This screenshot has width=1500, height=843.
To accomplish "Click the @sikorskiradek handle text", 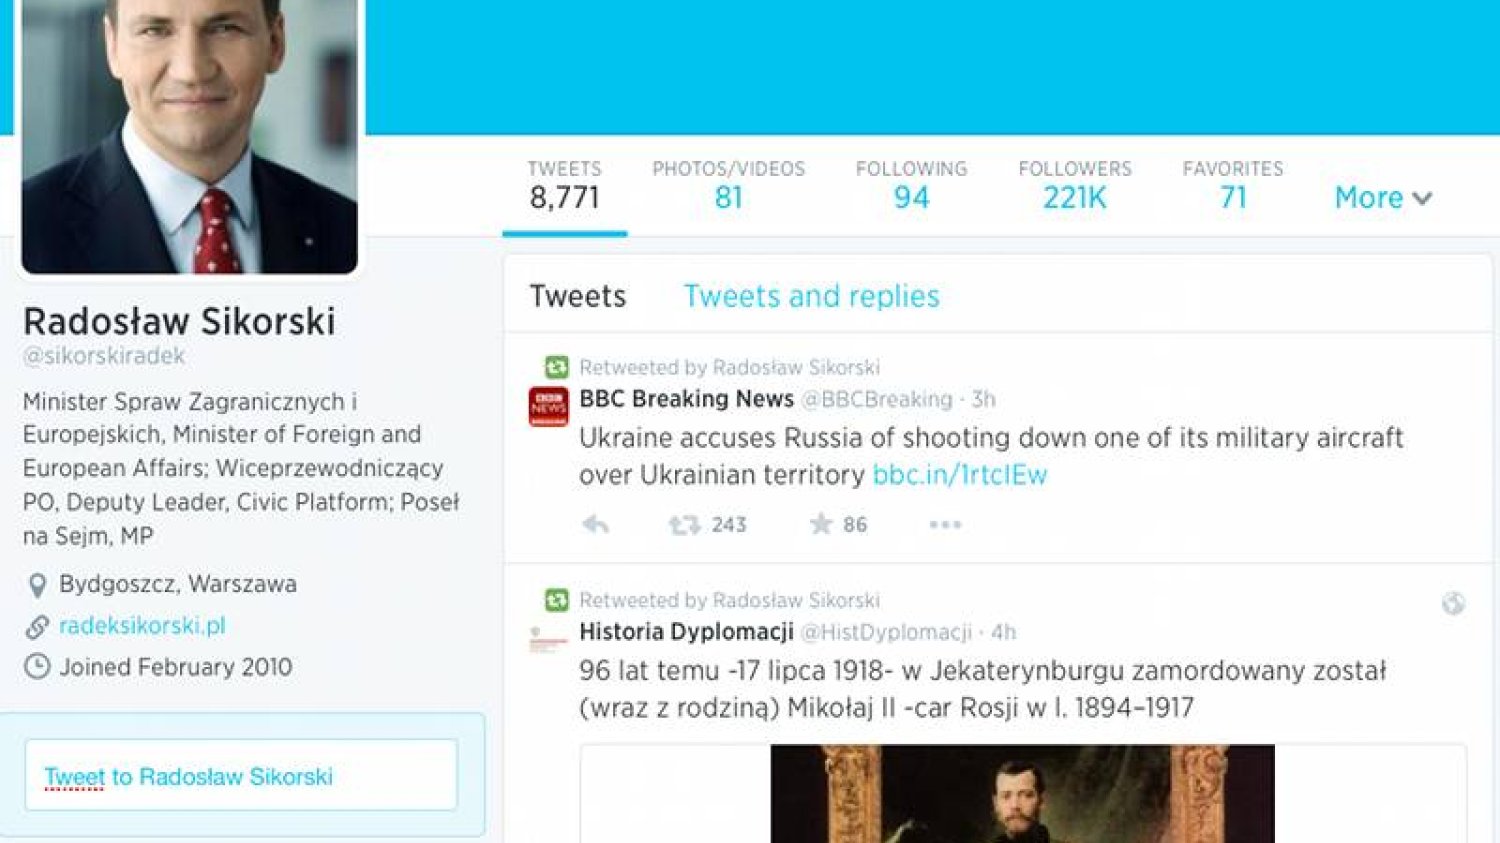I will pos(104,356).
